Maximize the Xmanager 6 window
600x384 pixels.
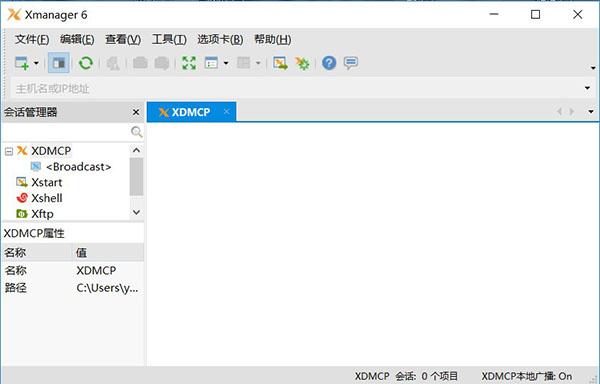click(x=536, y=15)
